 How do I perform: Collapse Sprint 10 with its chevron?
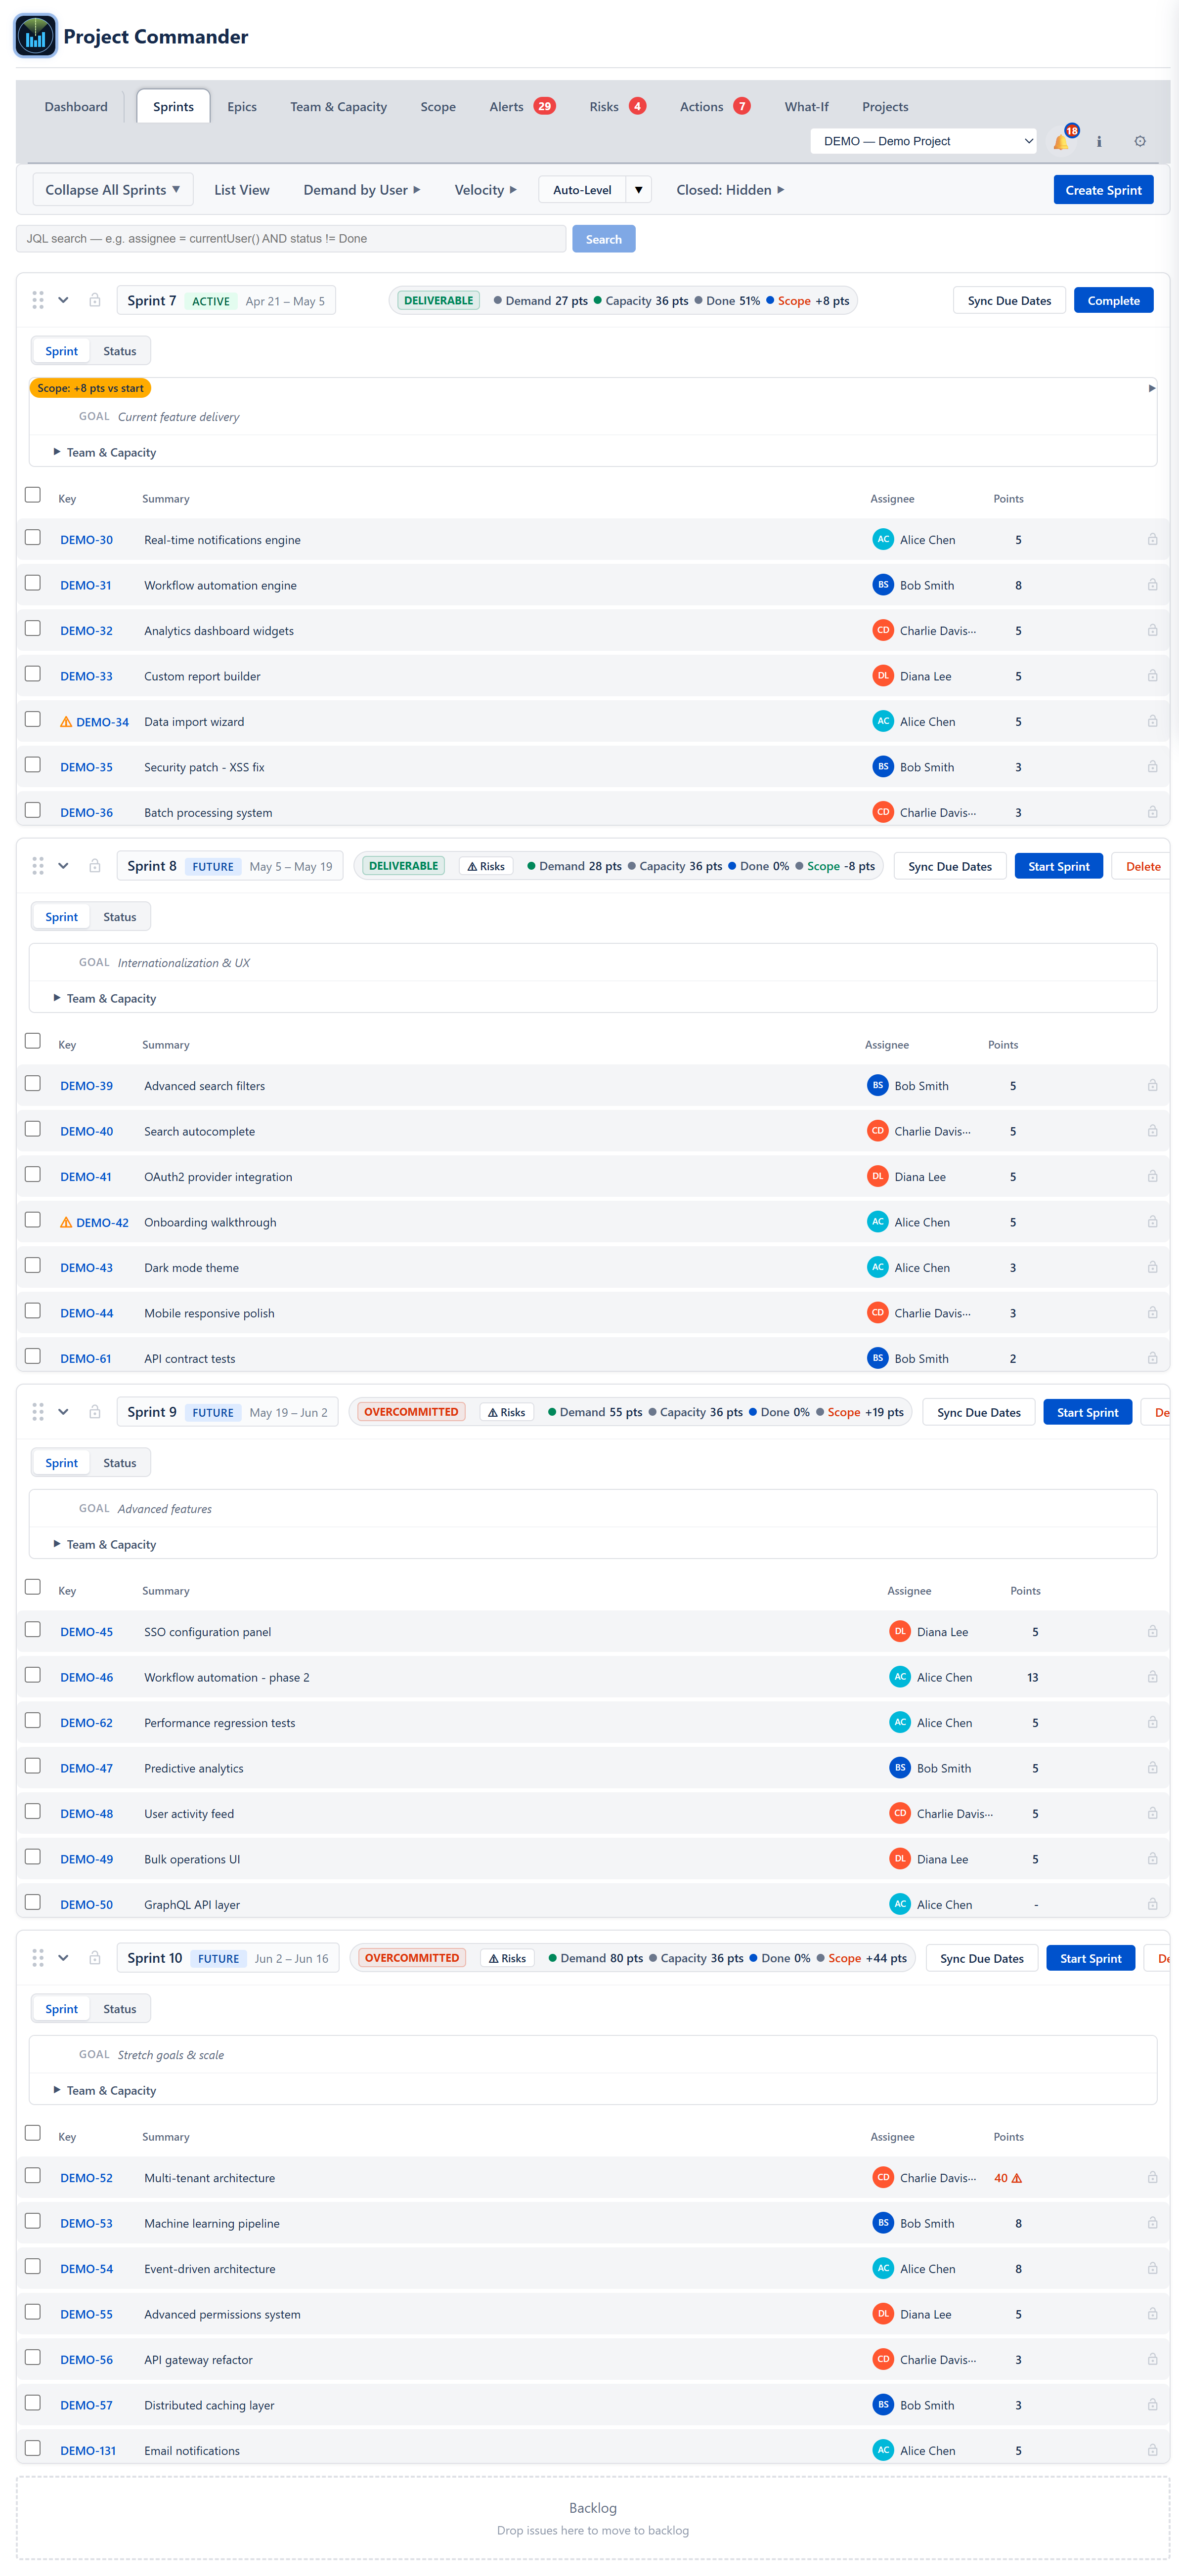63,1958
